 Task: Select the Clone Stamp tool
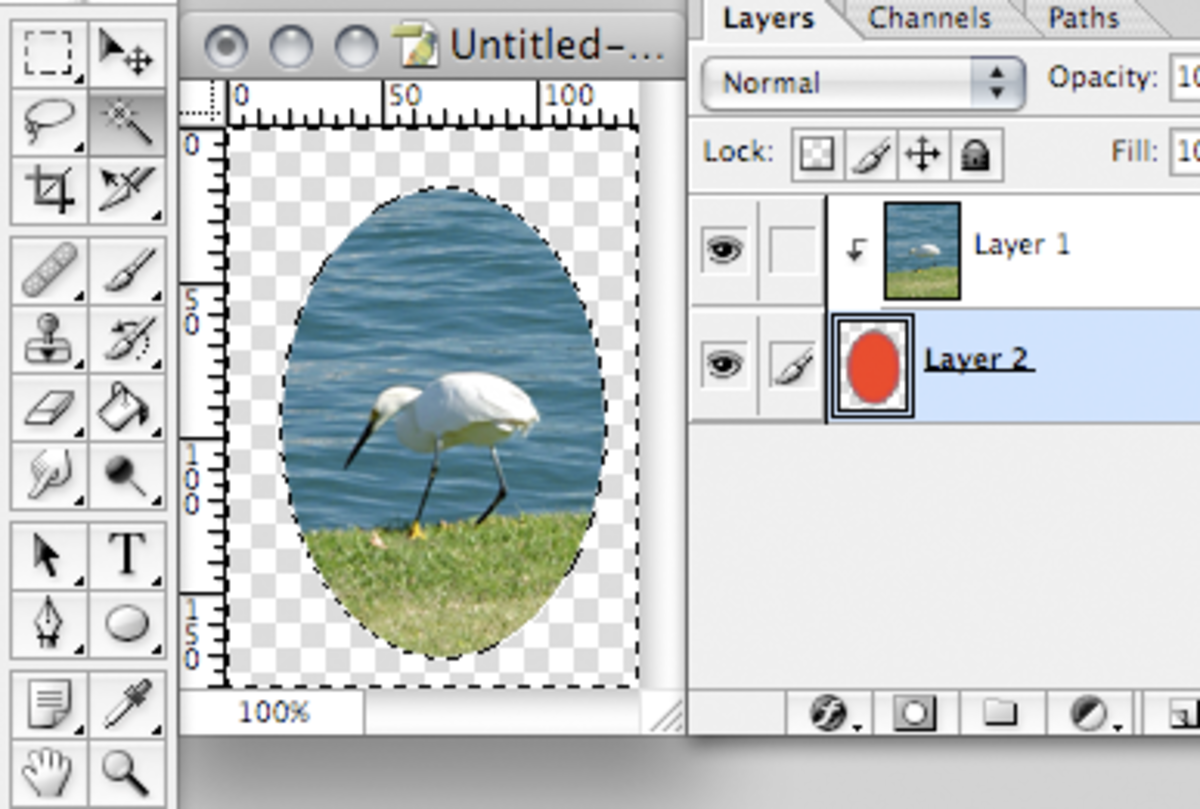(47, 337)
